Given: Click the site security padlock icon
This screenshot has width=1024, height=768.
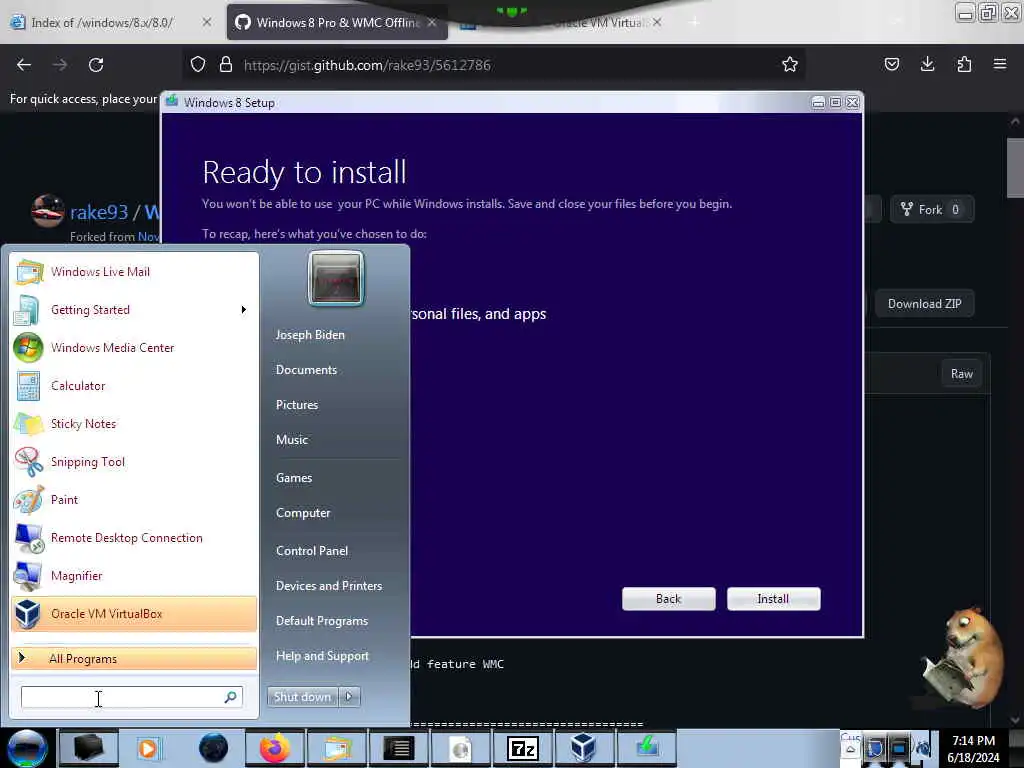Looking at the screenshot, I should click(226, 65).
